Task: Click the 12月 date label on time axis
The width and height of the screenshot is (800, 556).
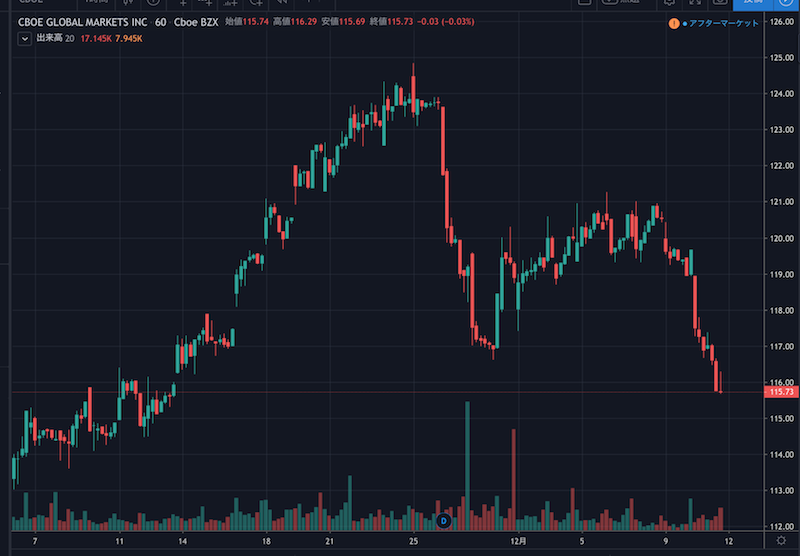Action: tap(518, 541)
